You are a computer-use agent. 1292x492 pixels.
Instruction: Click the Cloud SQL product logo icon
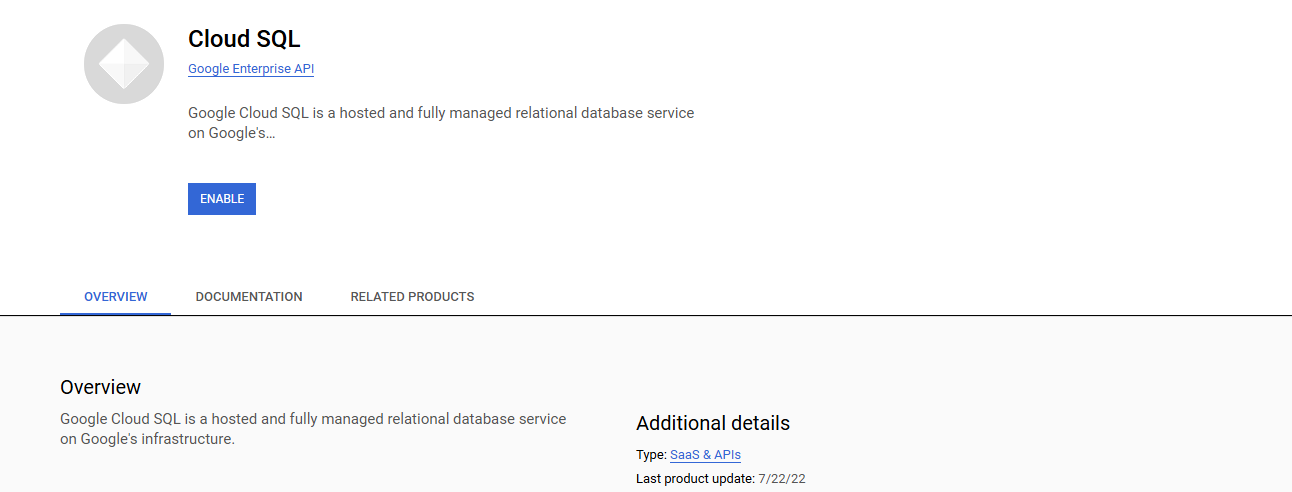pyautogui.click(x=124, y=64)
